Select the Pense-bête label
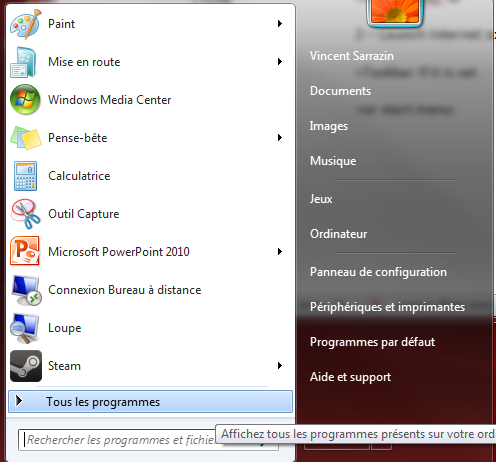Image resolution: width=496 pixels, height=462 pixels. (x=78, y=138)
